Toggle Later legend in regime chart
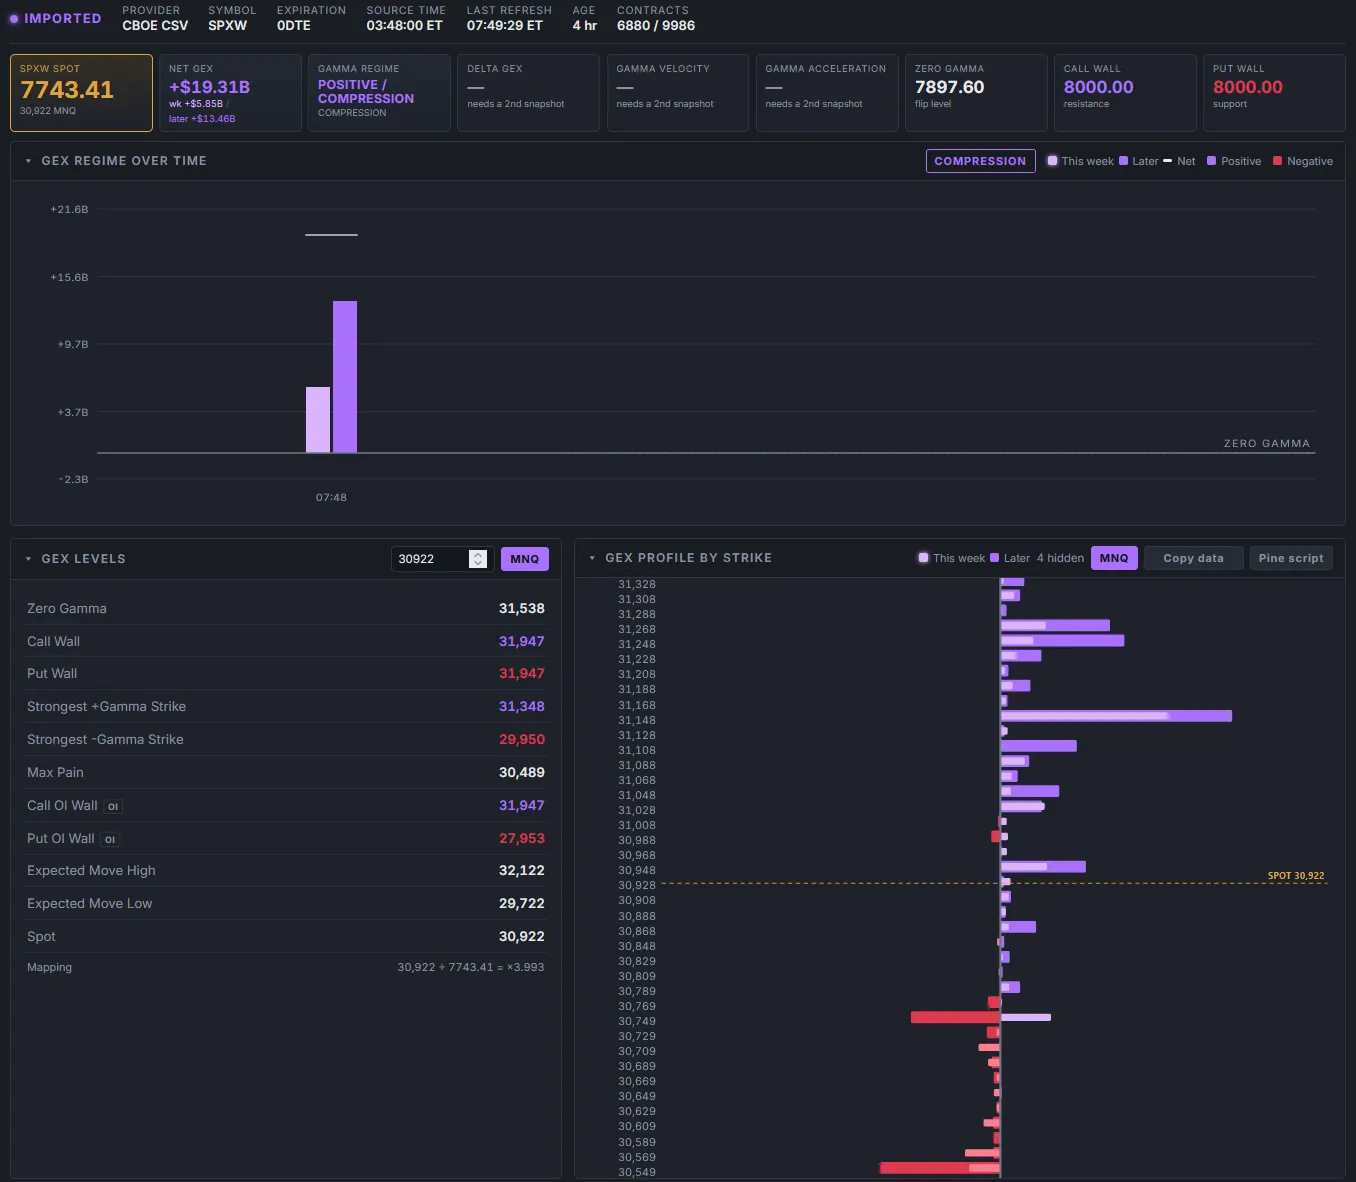 [1139, 161]
